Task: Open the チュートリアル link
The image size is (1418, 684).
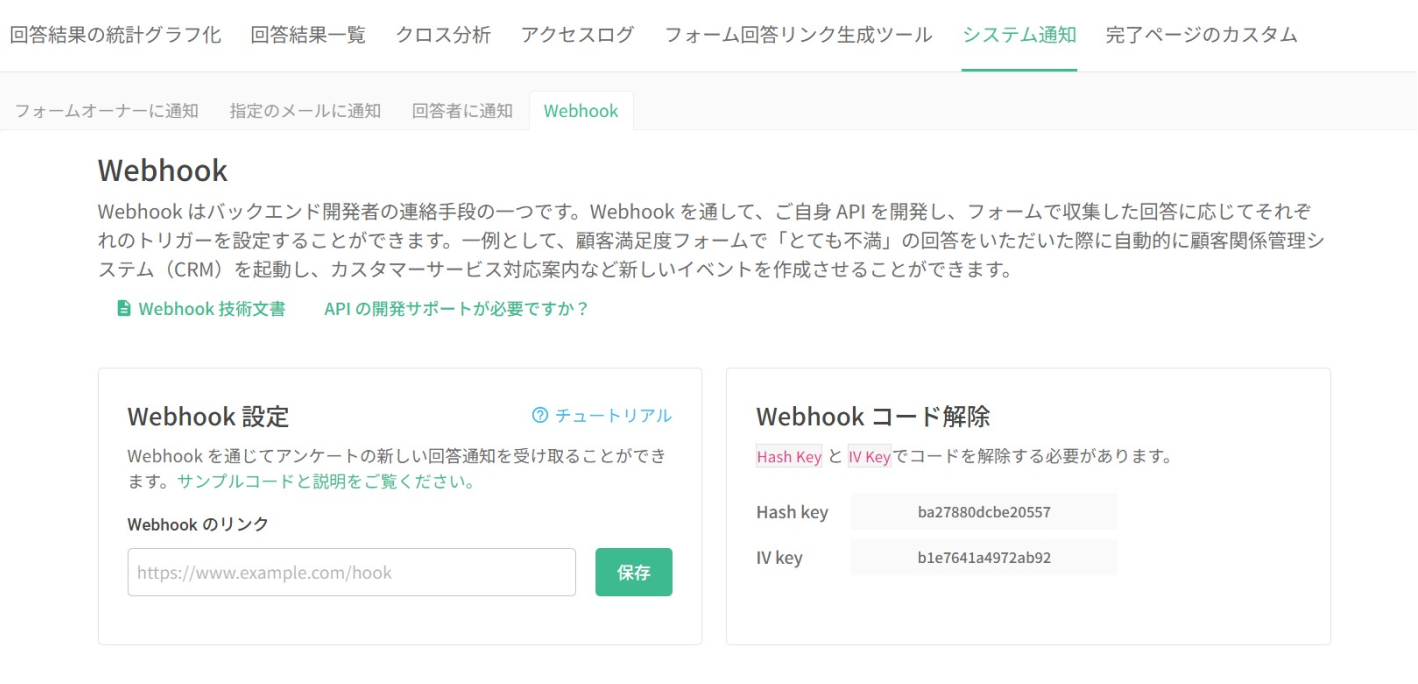Action: (x=613, y=415)
